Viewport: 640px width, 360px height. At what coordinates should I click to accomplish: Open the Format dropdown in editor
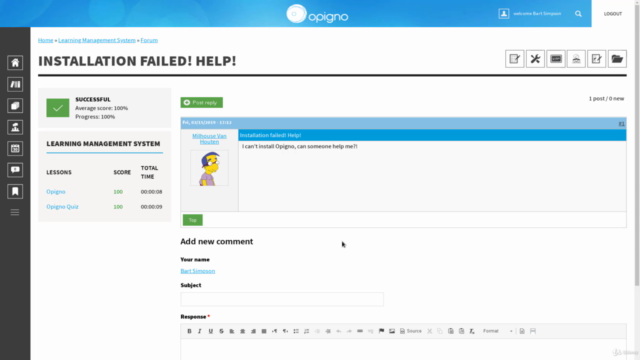tap(497, 331)
